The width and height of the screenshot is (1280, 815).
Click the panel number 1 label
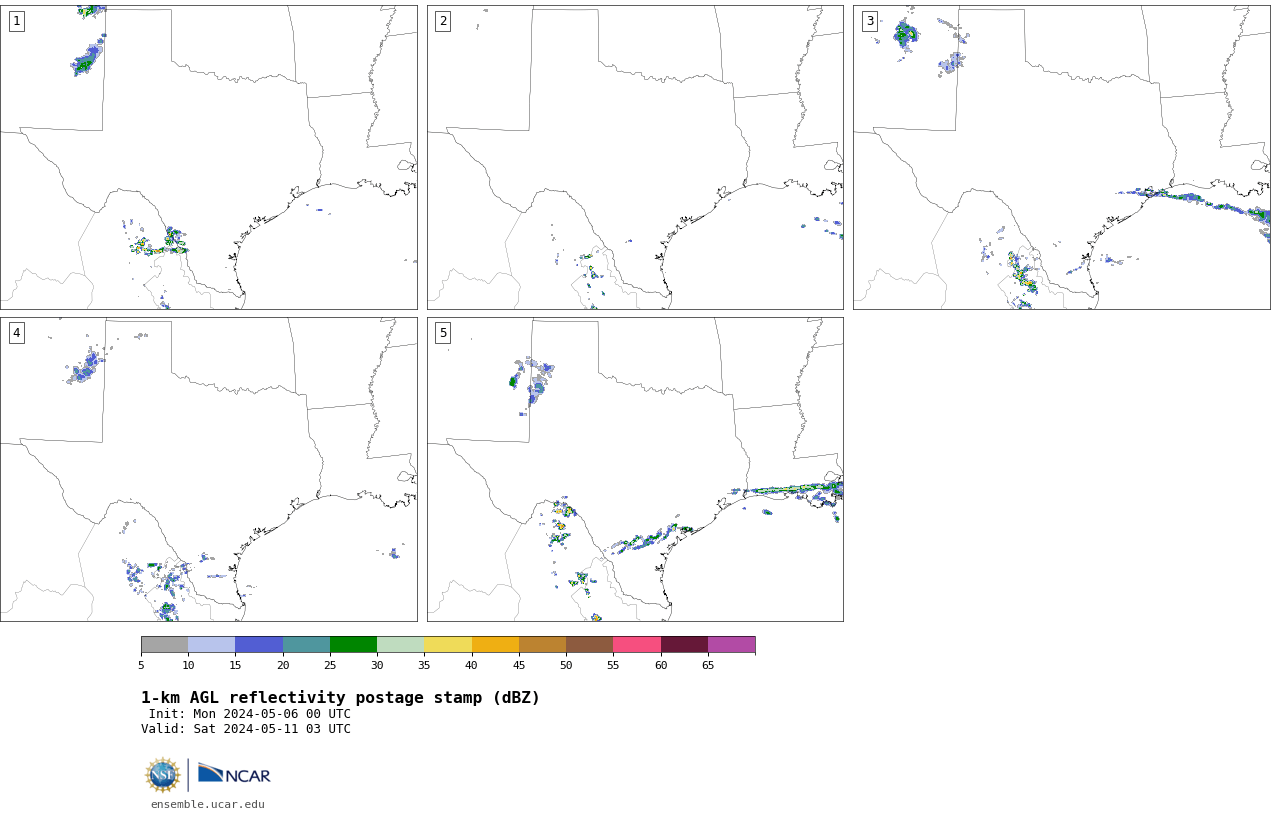(16, 21)
